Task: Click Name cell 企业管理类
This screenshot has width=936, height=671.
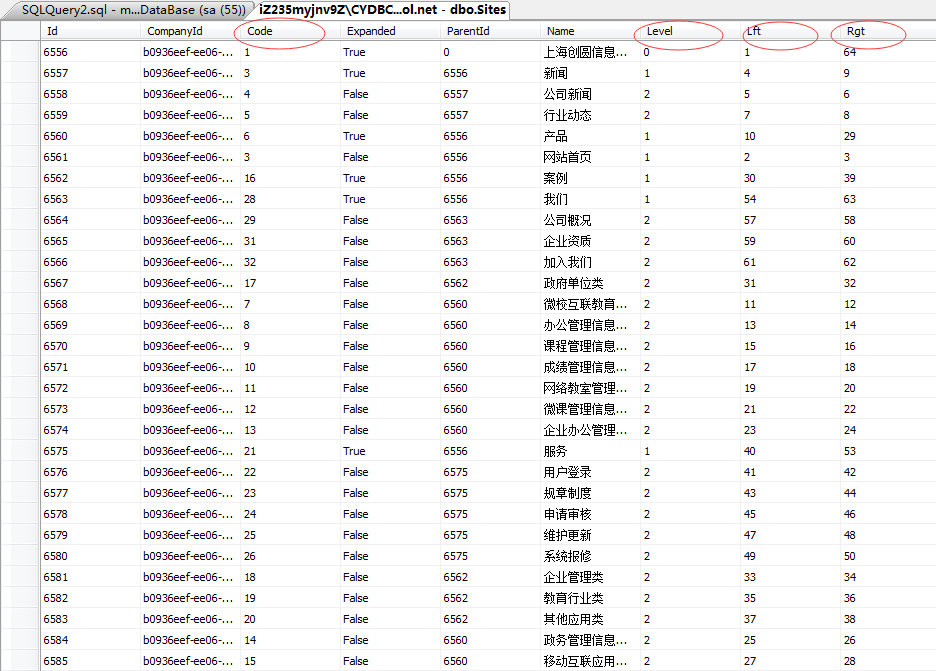Action: click(x=590, y=577)
